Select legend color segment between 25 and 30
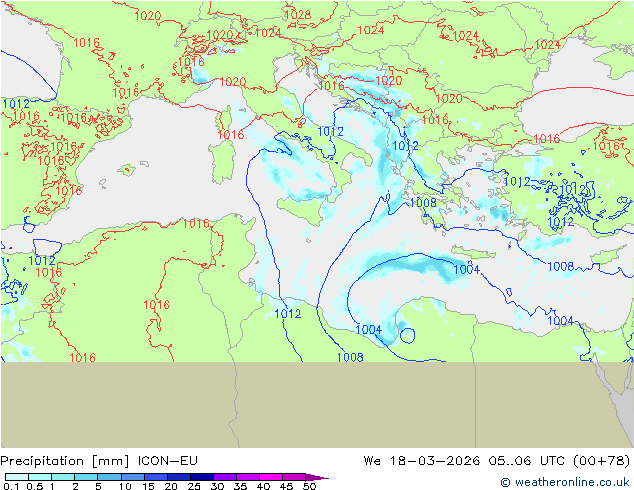This screenshot has height=490, width=634. [202, 477]
